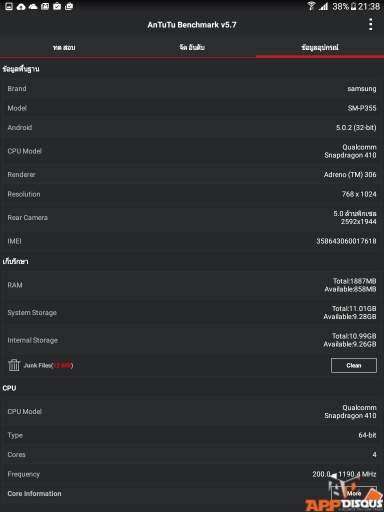Switch to the middle Ranking tab

pyautogui.click(x=192, y=47)
